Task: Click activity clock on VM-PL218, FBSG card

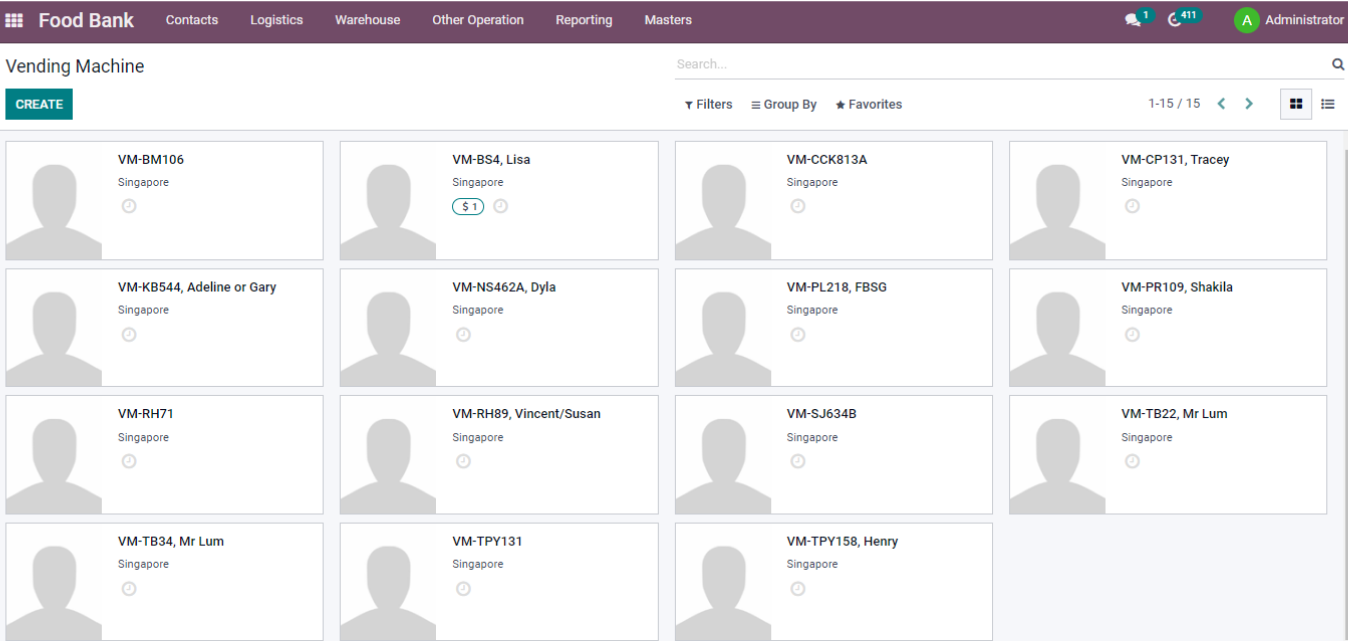Action: pyautogui.click(x=798, y=334)
